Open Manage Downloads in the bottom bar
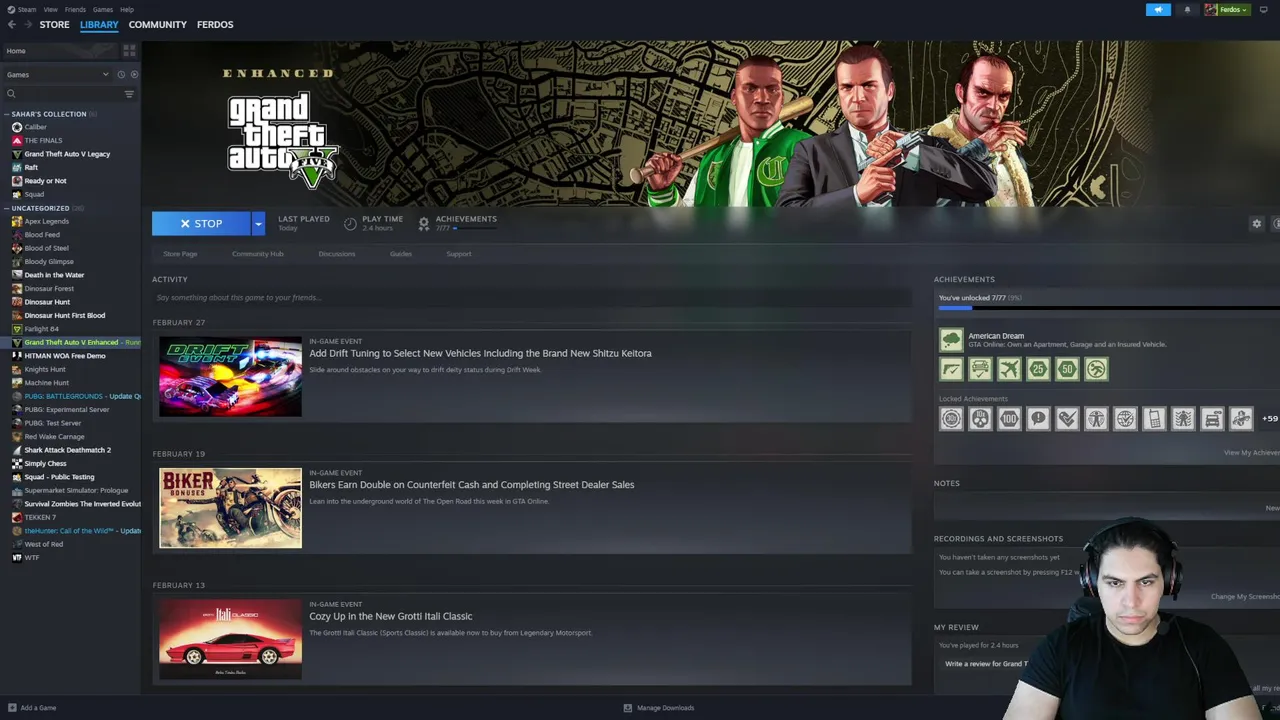Viewport: 1280px width, 720px height. 659,708
